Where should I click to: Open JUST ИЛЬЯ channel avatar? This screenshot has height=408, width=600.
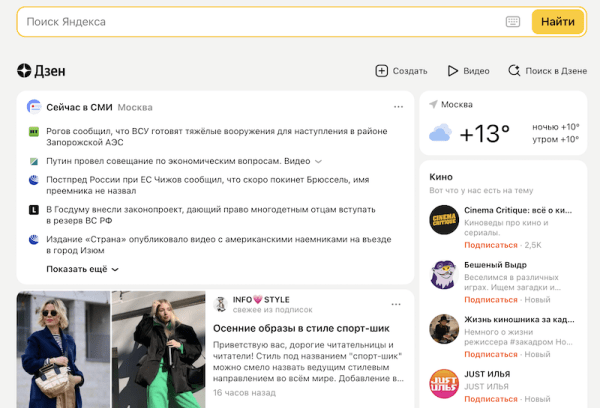444,384
